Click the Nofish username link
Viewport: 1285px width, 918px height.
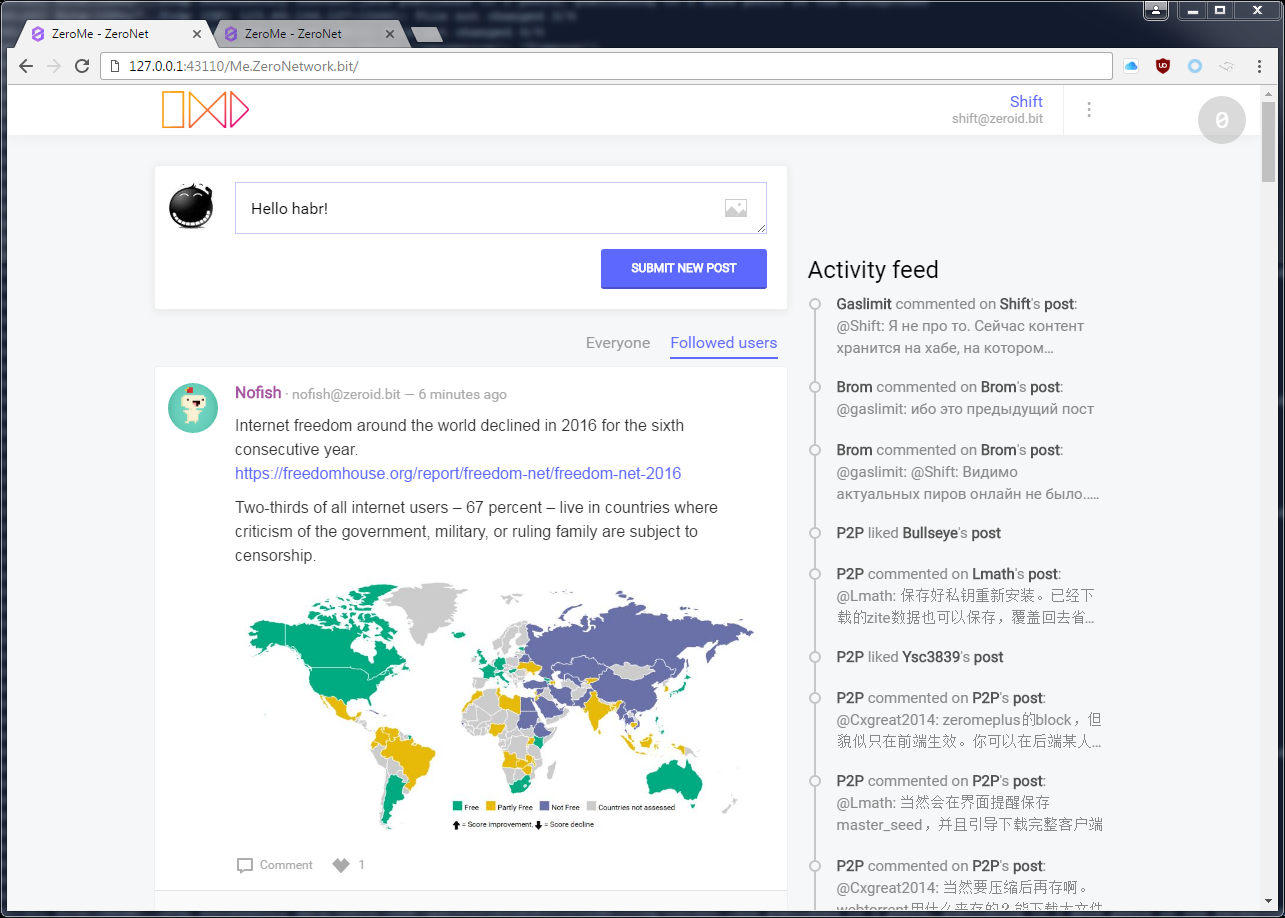258,393
